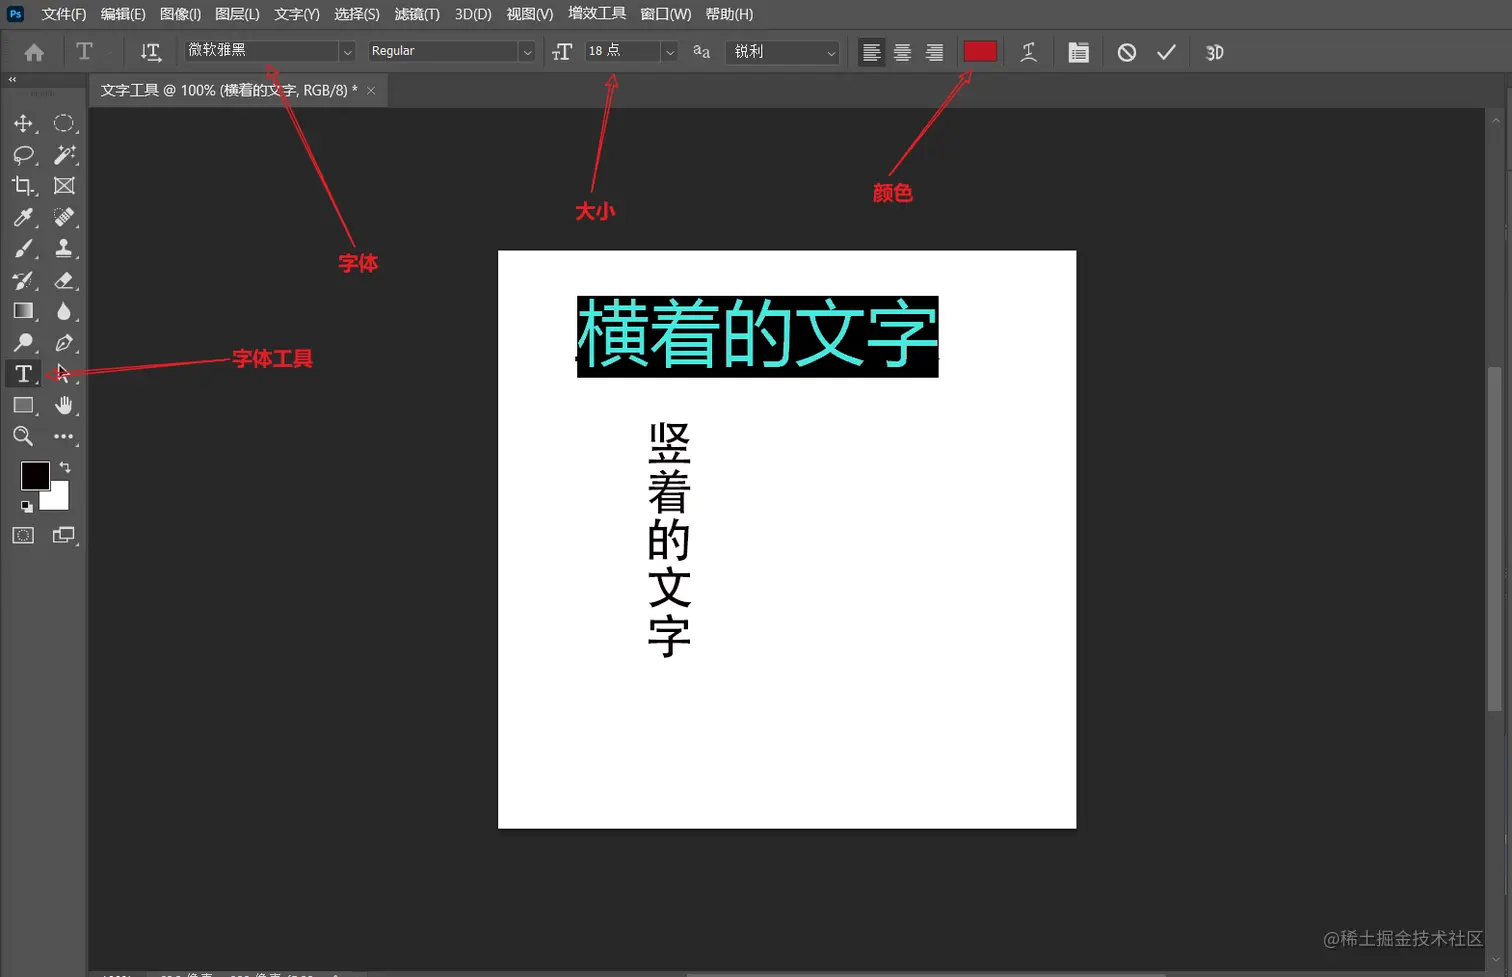The width and height of the screenshot is (1512, 977).
Task: Collapse the toolbar with double chevron
Action: 12,79
